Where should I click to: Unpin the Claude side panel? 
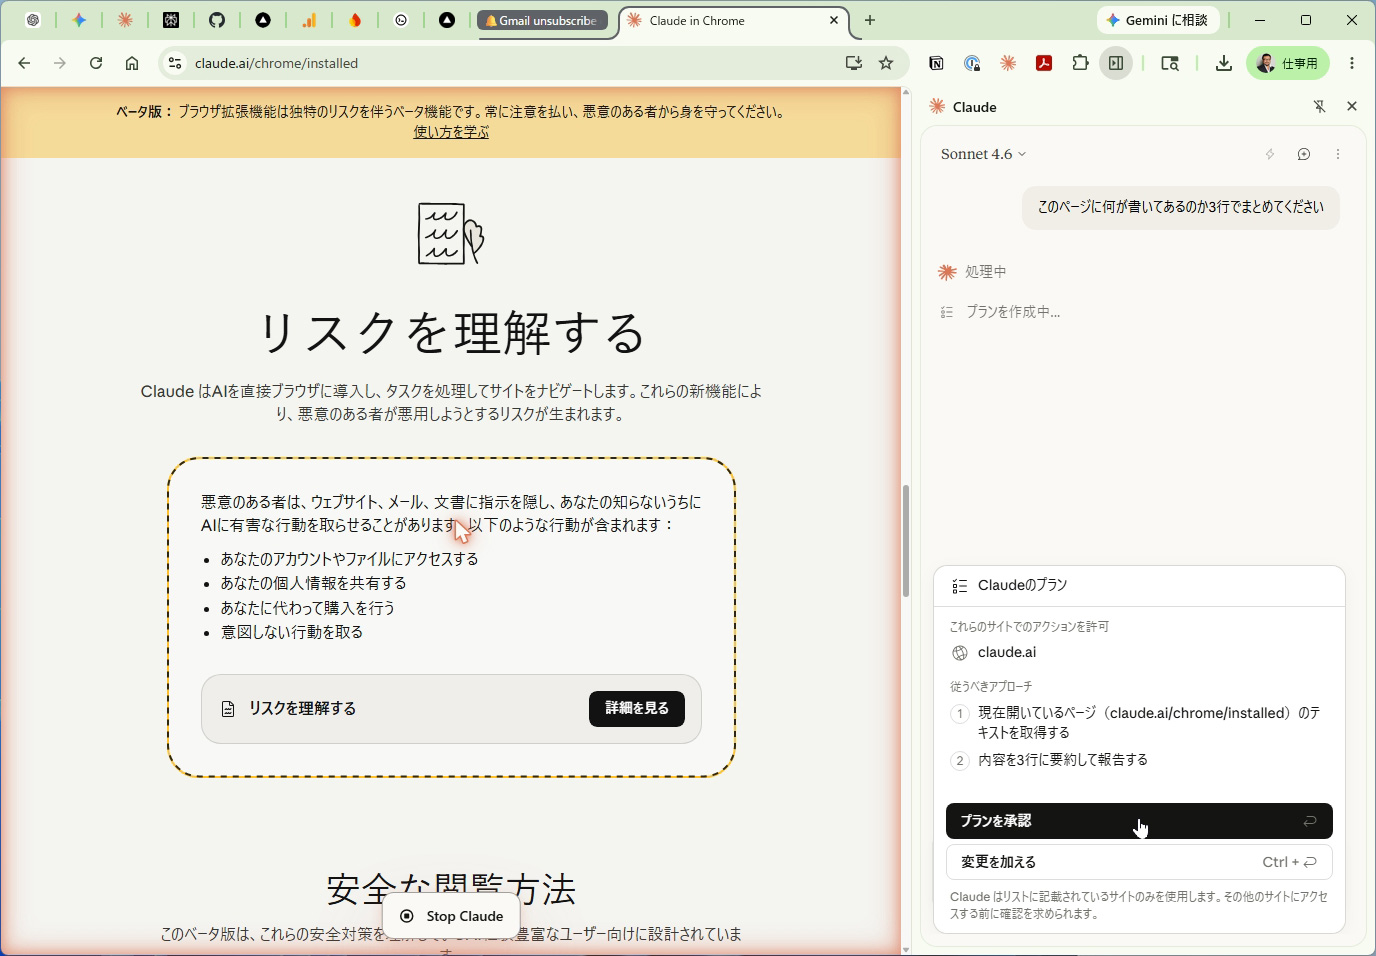1319,106
